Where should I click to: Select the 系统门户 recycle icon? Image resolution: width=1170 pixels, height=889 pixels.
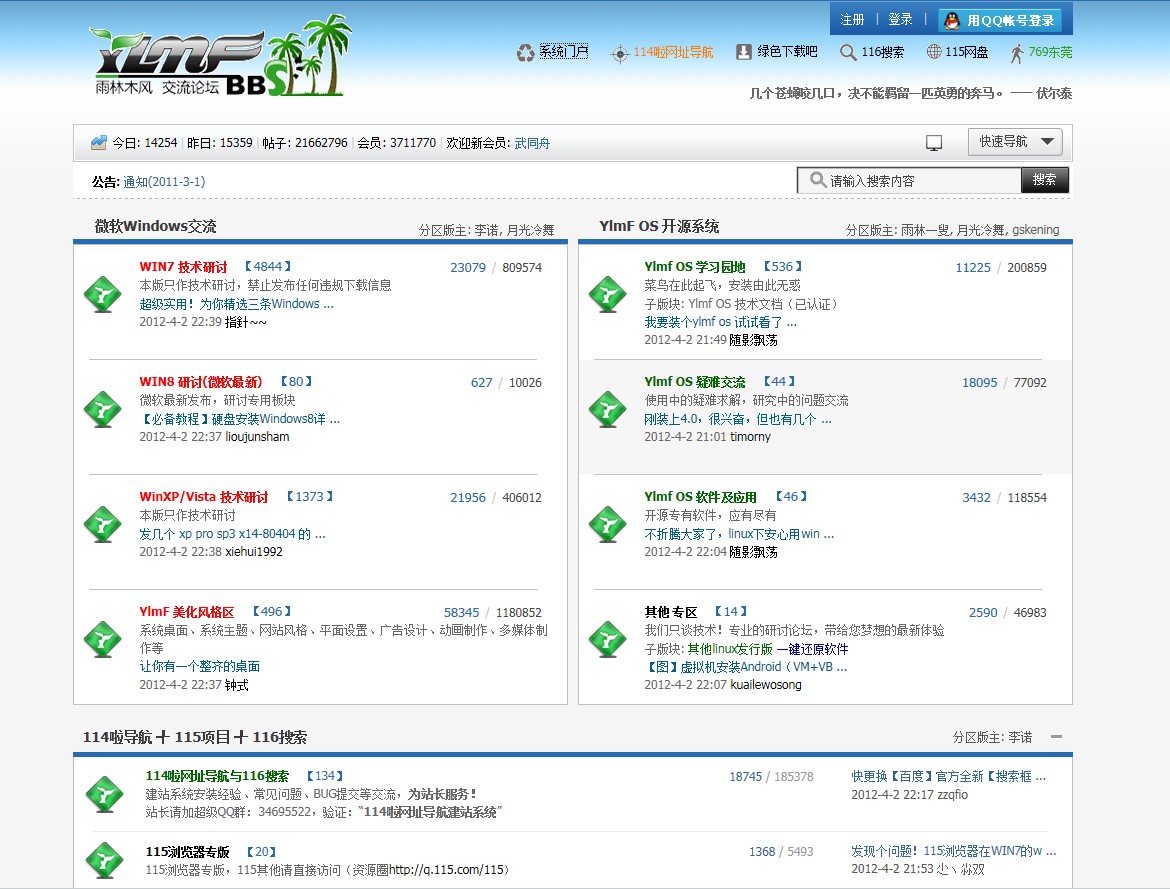click(524, 53)
